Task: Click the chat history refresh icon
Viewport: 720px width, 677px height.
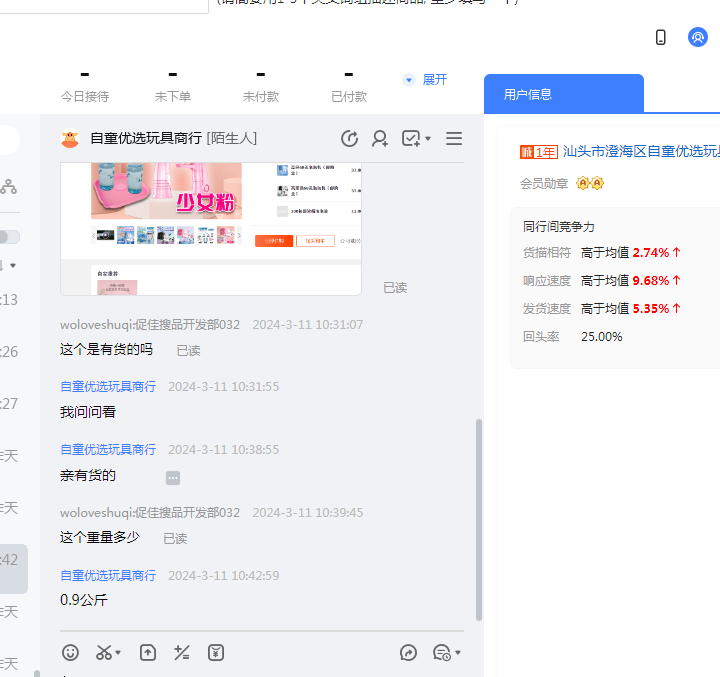Action: click(x=349, y=139)
